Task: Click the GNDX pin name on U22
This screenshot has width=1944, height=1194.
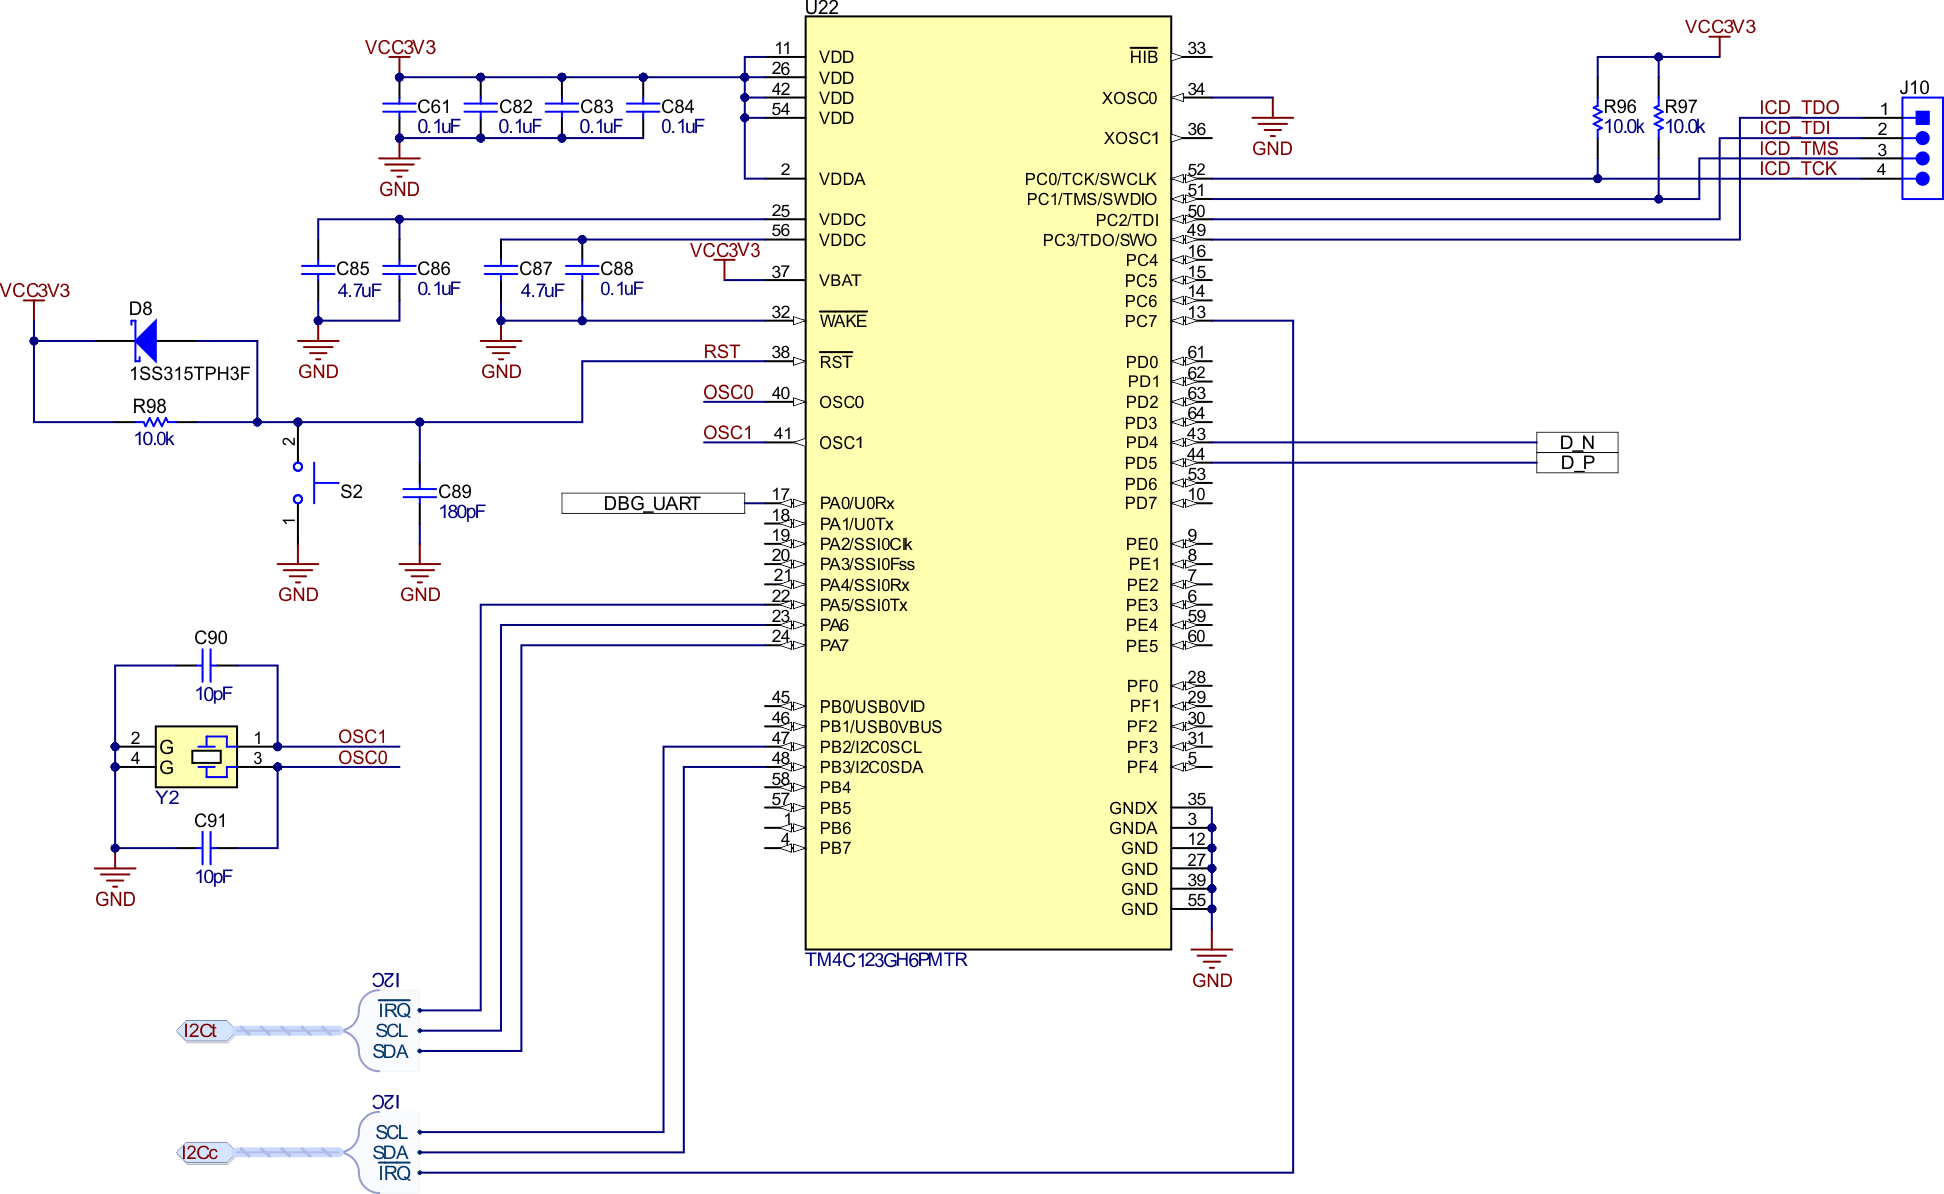Action: [x=1133, y=808]
